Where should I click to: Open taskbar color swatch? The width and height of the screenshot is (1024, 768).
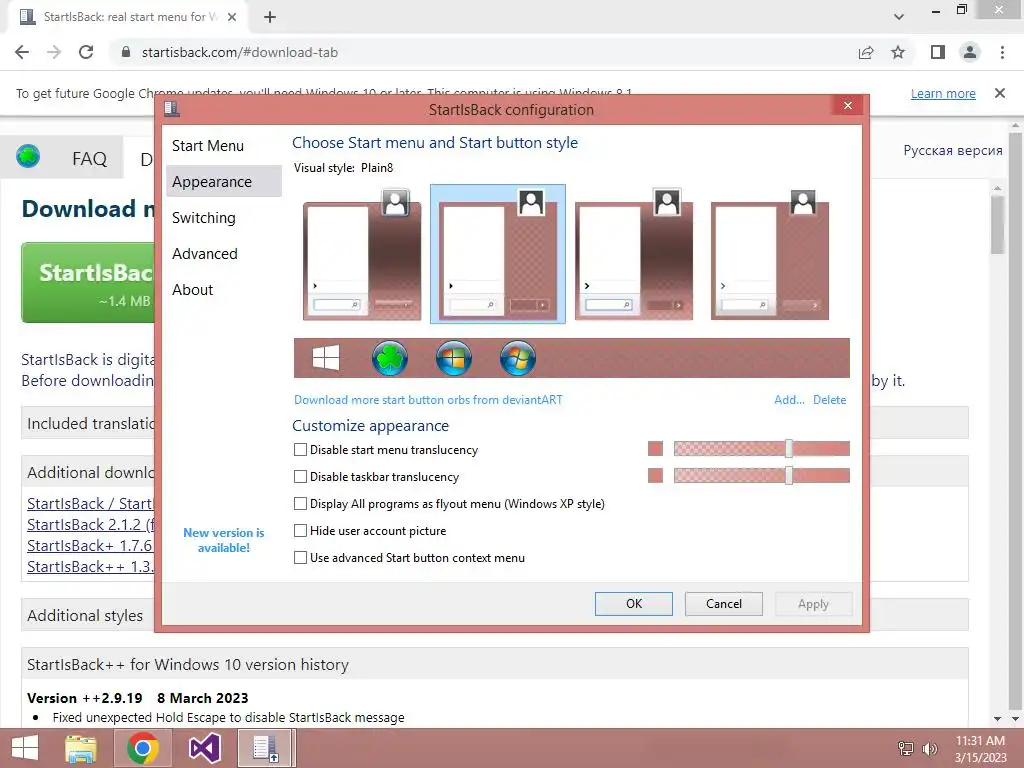pos(655,475)
